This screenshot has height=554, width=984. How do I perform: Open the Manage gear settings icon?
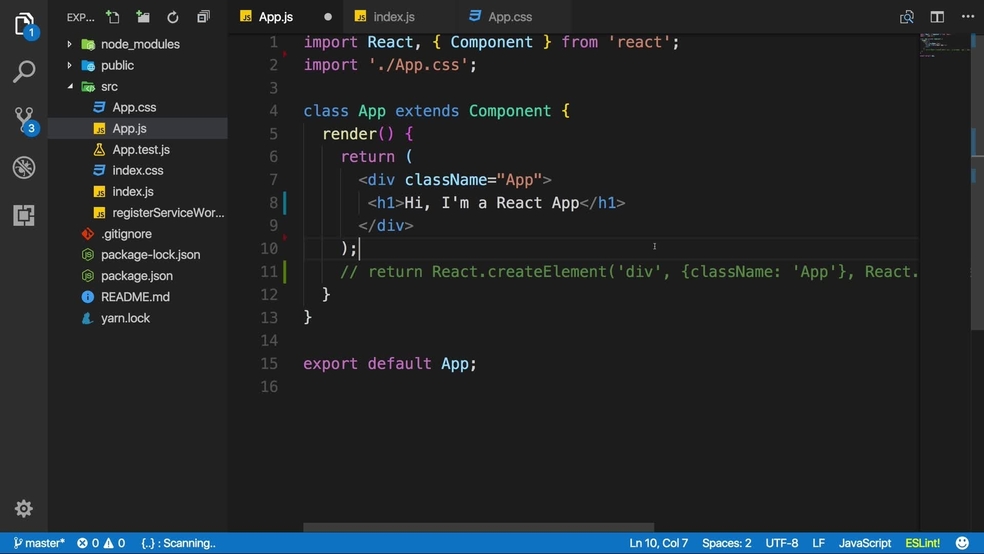coord(24,509)
